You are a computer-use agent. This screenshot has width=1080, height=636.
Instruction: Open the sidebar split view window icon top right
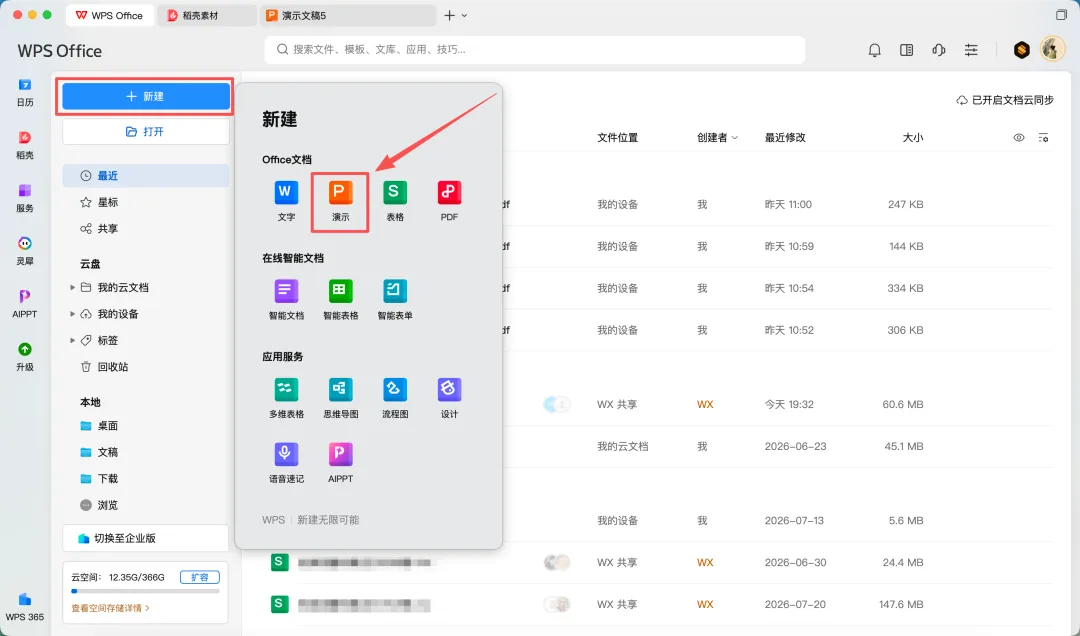click(1061, 15)
